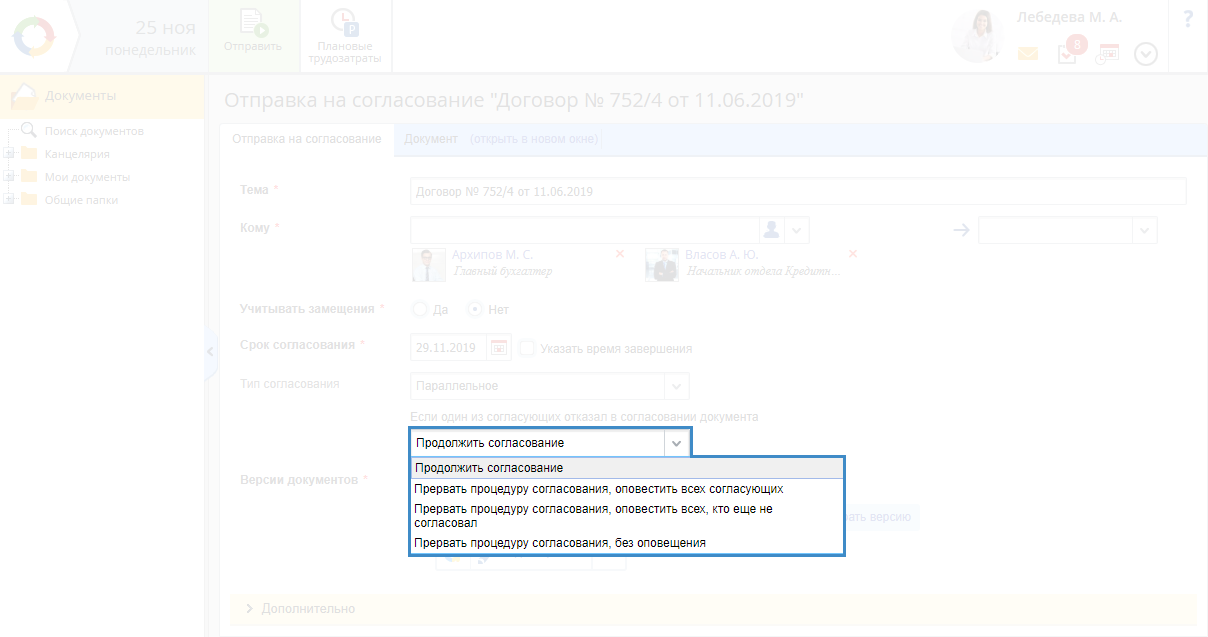This screenshot has height=637, width=1208.
Task: Choose Продолжить согласование list option
Action: 628,468
